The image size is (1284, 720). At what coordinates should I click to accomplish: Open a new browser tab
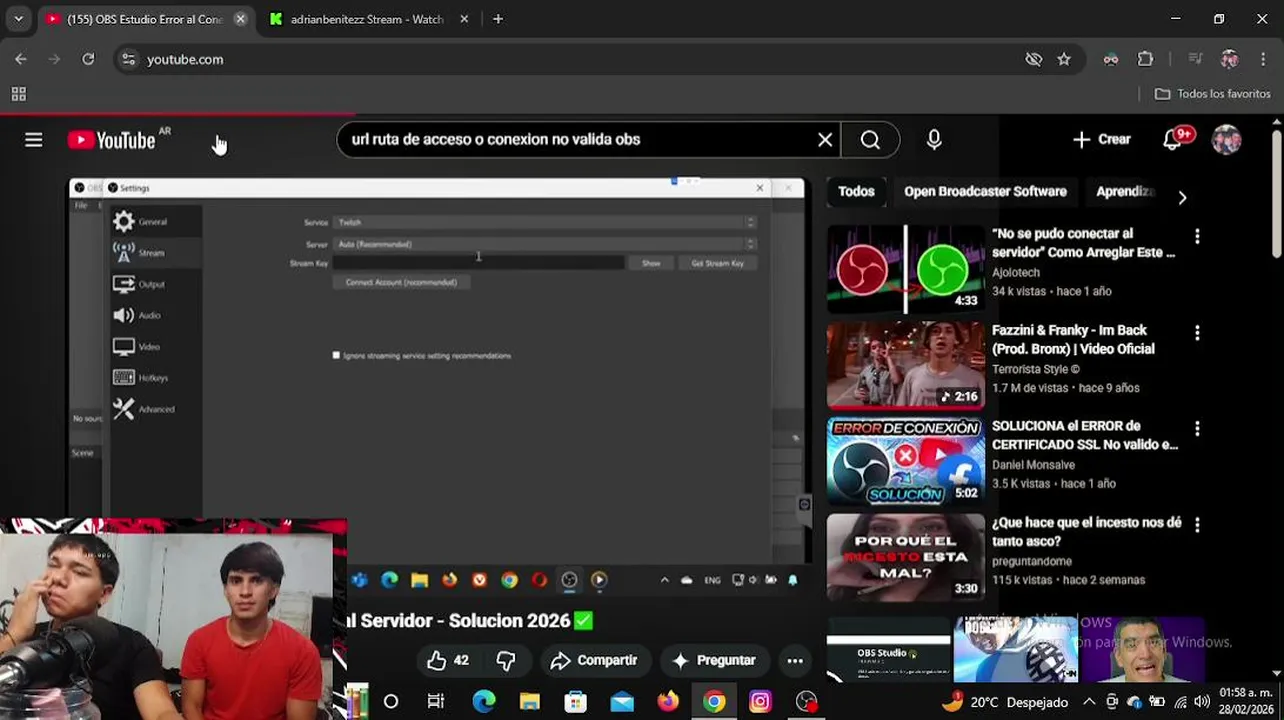498,19
